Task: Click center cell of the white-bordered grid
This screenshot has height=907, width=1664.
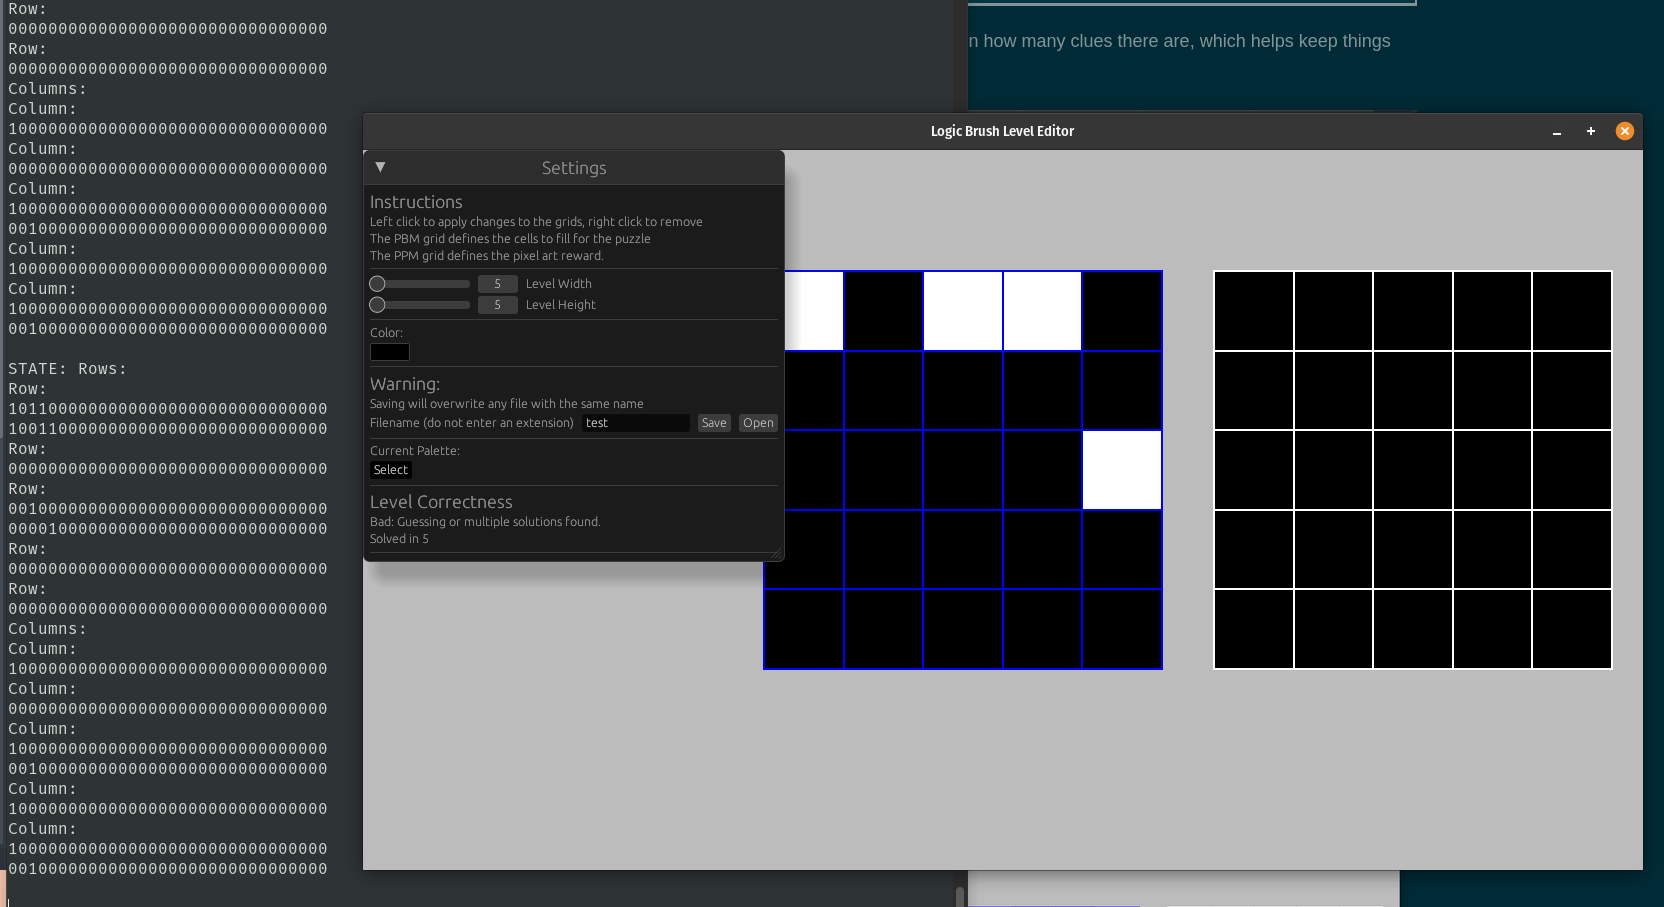Action: click(x=1413, y=470)
